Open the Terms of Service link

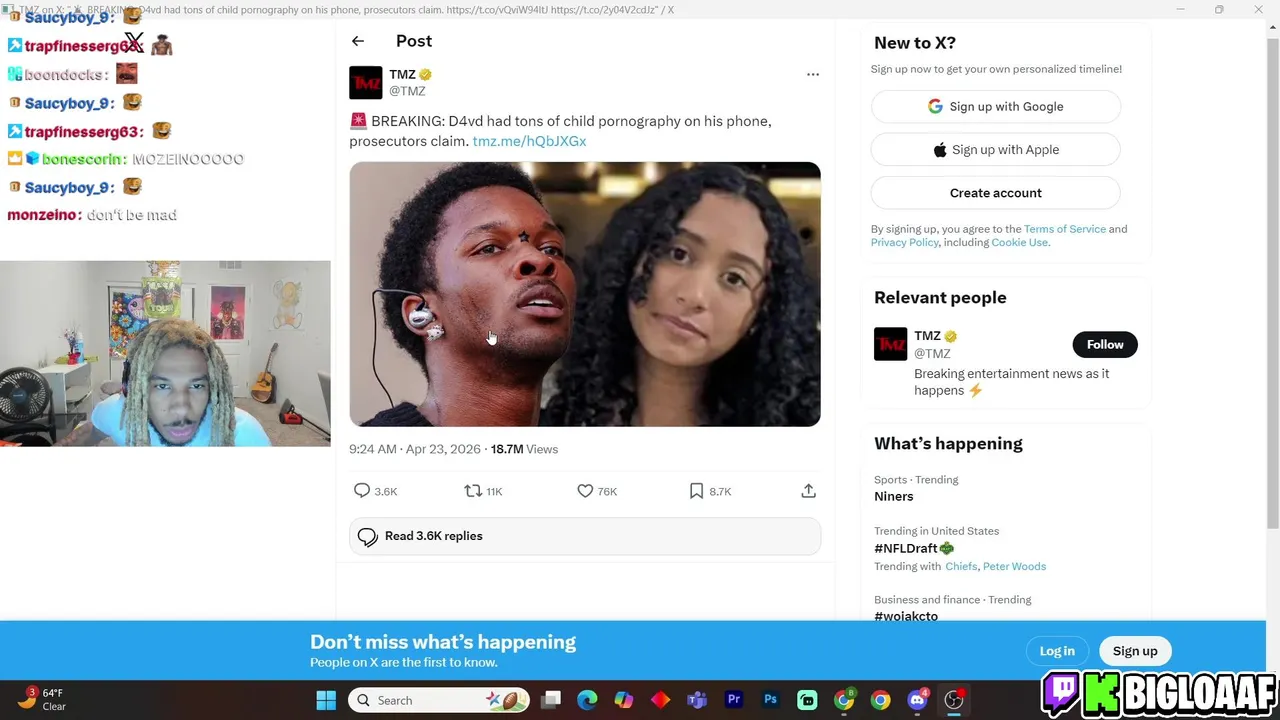click(1064, 229)
